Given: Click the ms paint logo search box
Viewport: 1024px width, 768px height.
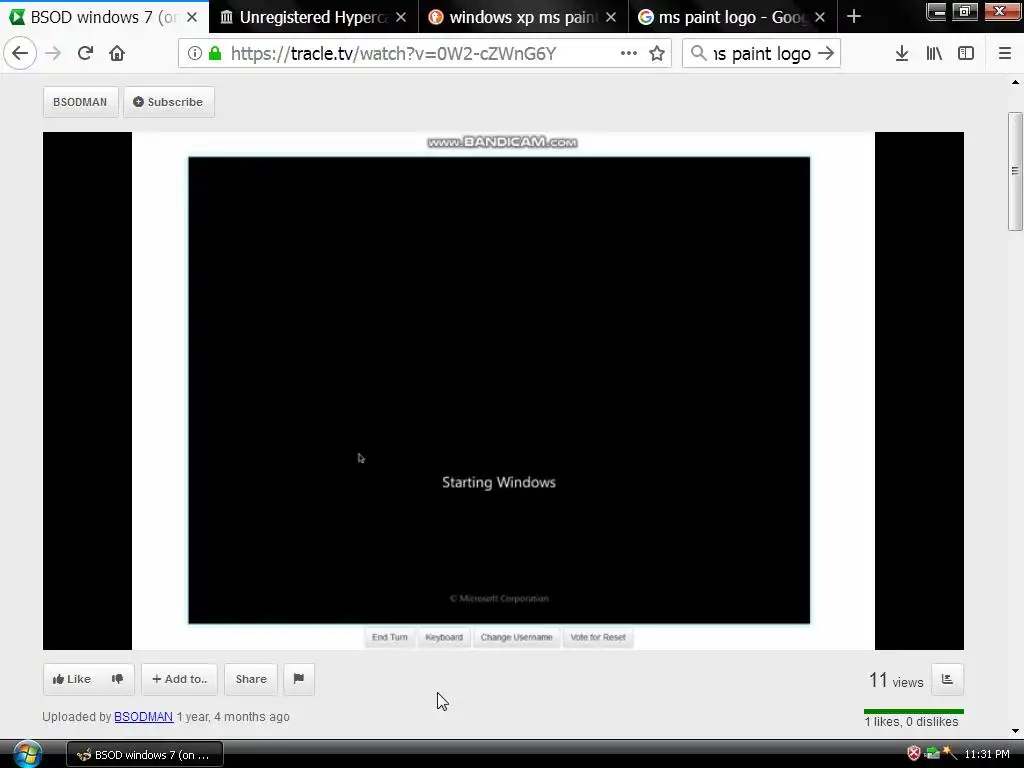Looking at the screenshot, I should point(761,54).
